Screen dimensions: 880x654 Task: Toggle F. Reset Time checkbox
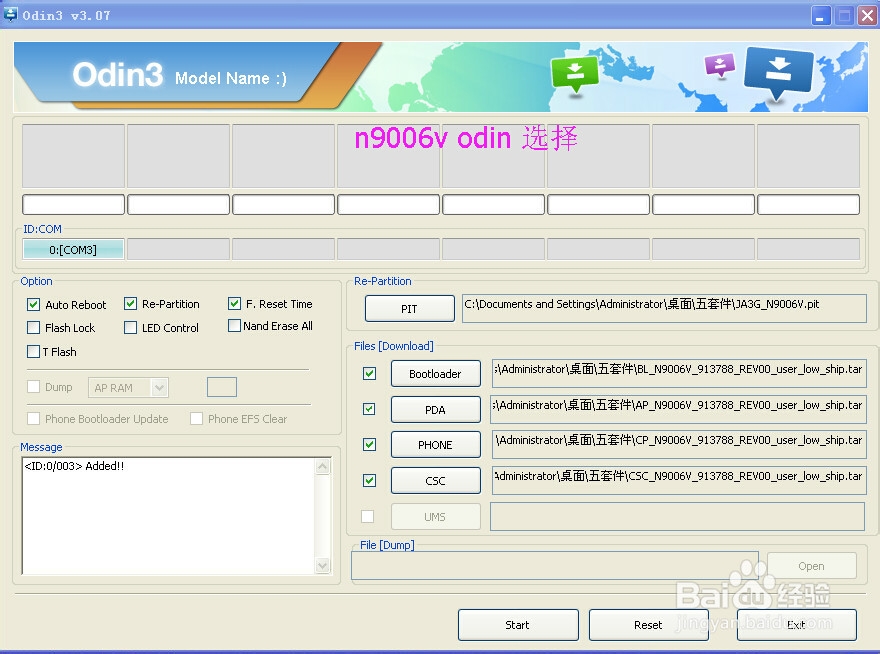click(x=234, y=304)
